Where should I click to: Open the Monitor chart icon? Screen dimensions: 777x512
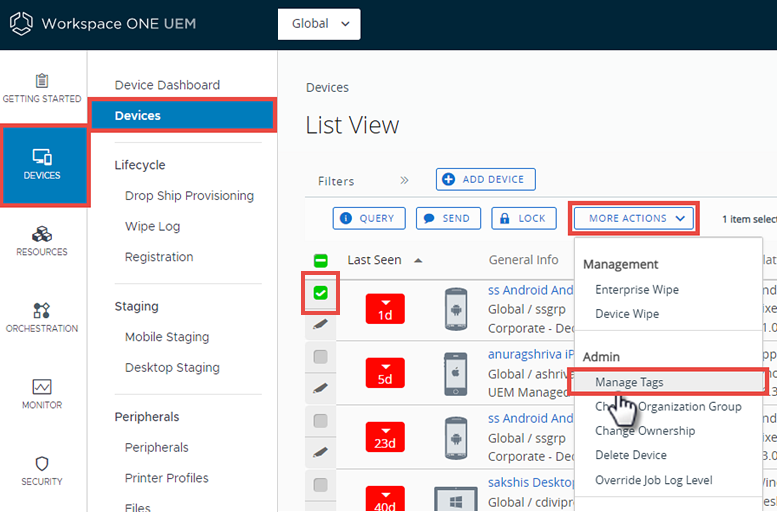pyautogui.click(x=42, y=387)
